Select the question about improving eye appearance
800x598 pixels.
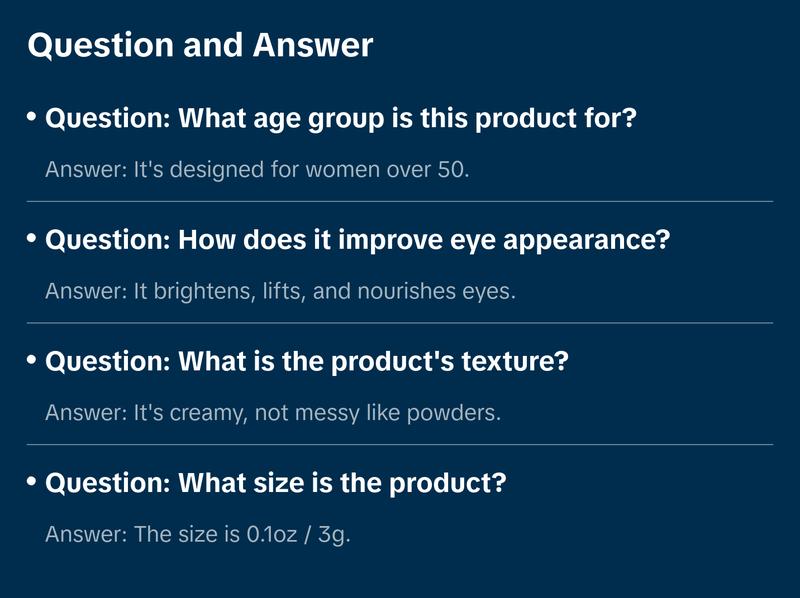click(358, 240)
